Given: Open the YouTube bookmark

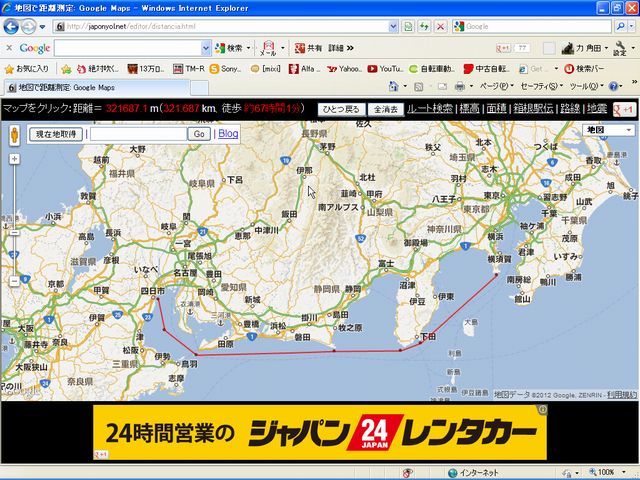Looking at the screenshot, I should [385, 69].
